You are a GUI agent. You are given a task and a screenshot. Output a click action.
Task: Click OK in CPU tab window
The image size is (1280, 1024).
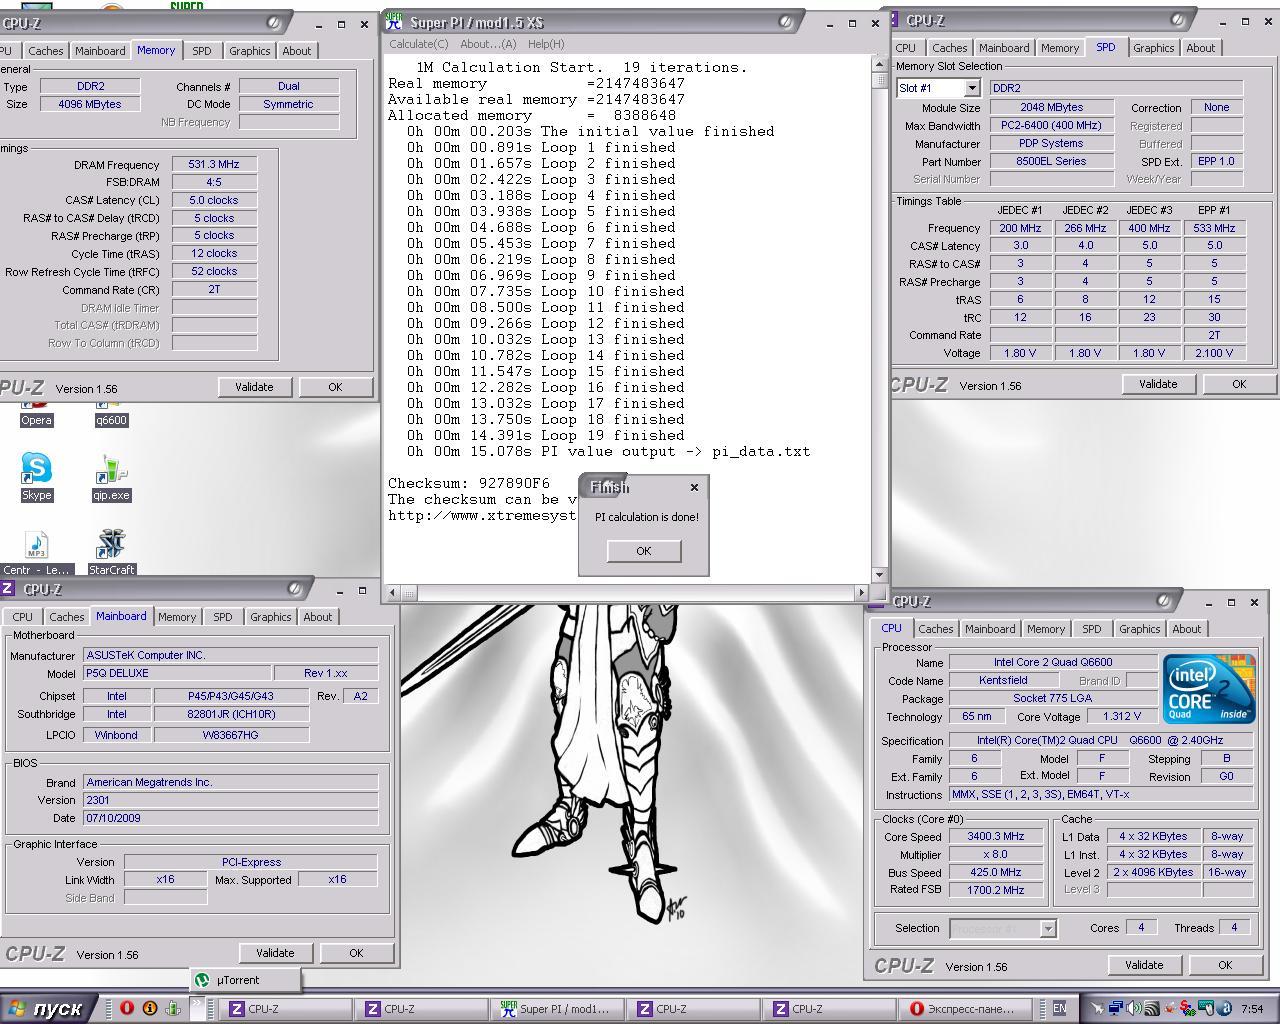[1225, 965]
